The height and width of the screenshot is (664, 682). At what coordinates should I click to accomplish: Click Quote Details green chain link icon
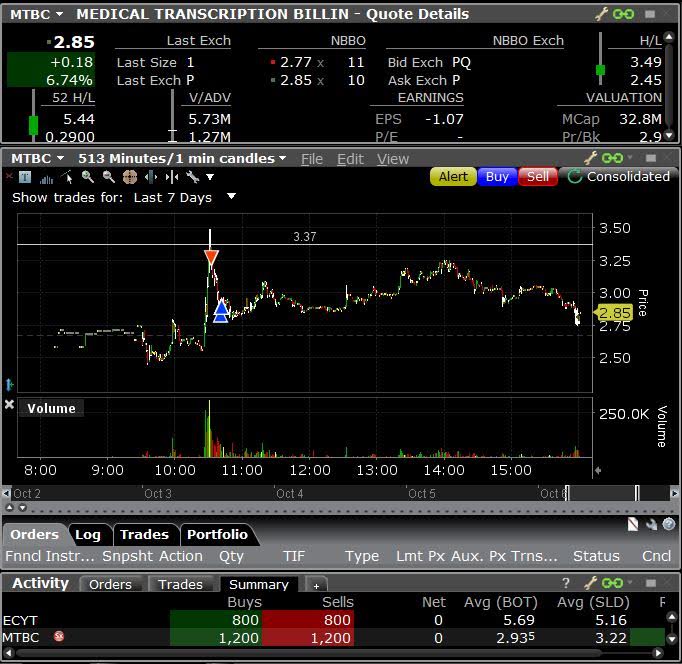pos(623,14)
